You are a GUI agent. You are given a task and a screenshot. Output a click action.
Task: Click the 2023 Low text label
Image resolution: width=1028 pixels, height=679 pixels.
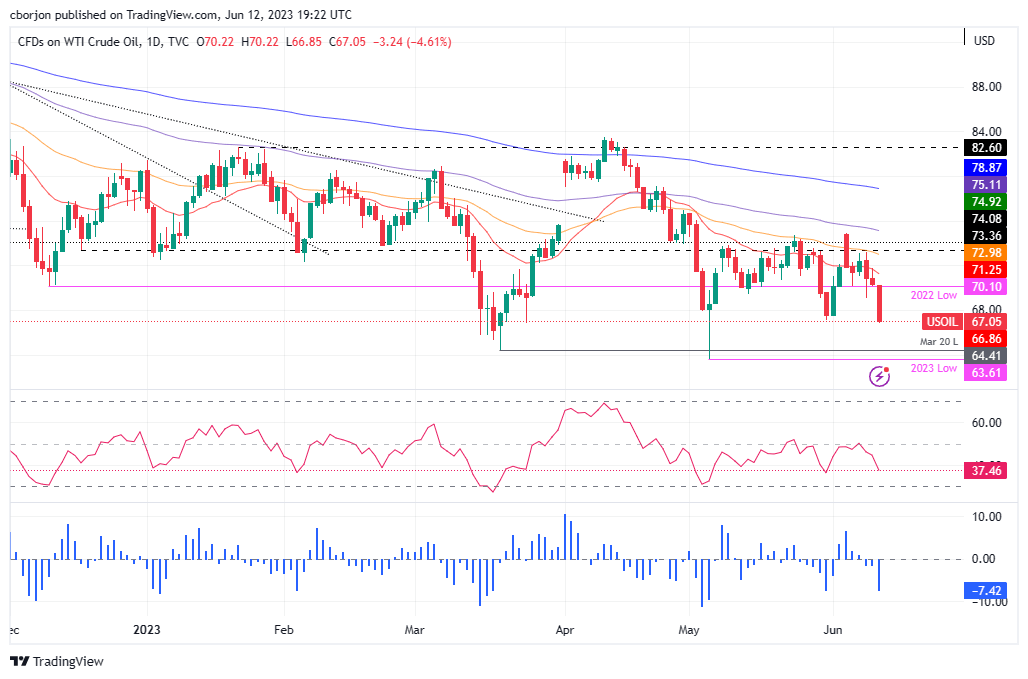[933, 368]
